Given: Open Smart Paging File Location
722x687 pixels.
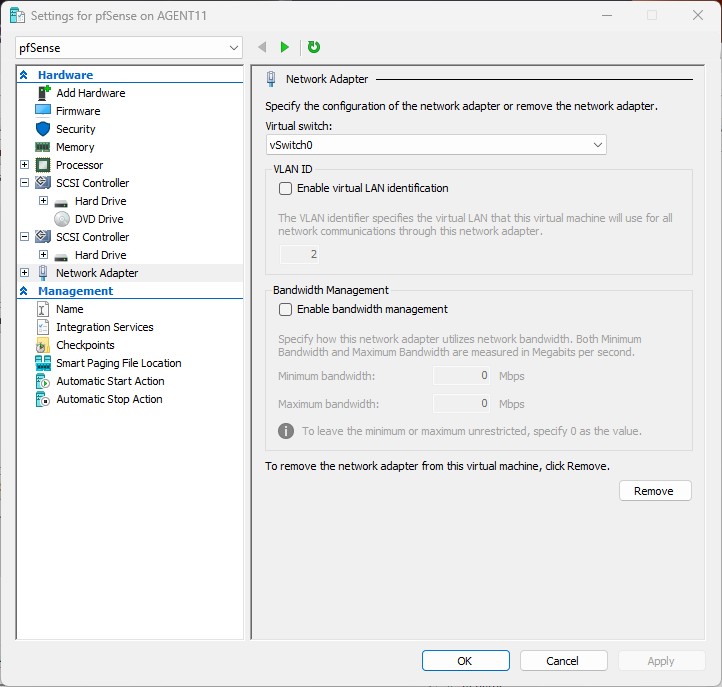Looking at the screenshot, I should pos(119,363).
